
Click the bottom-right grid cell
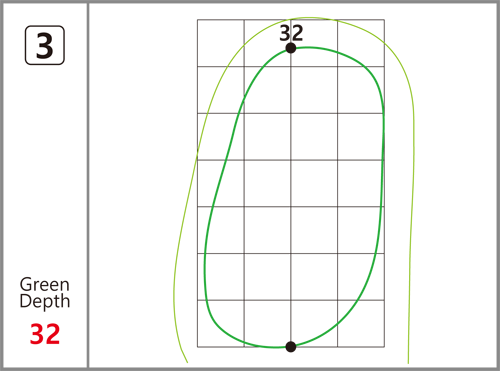361,324
